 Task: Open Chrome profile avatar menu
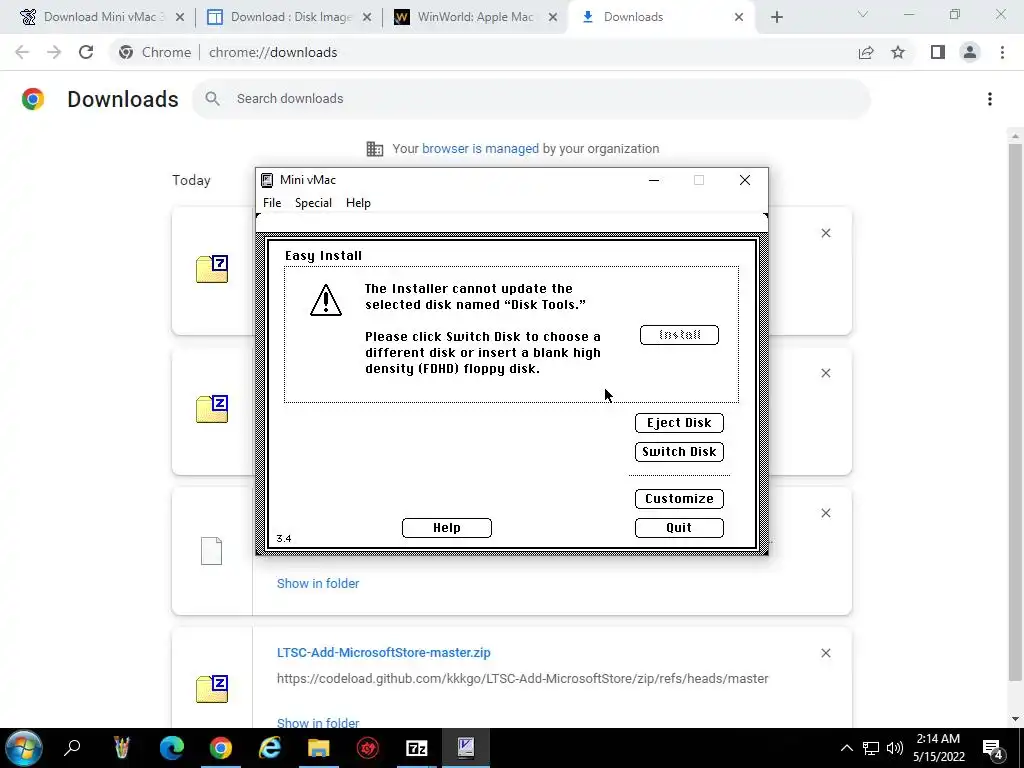coord(970,52)
